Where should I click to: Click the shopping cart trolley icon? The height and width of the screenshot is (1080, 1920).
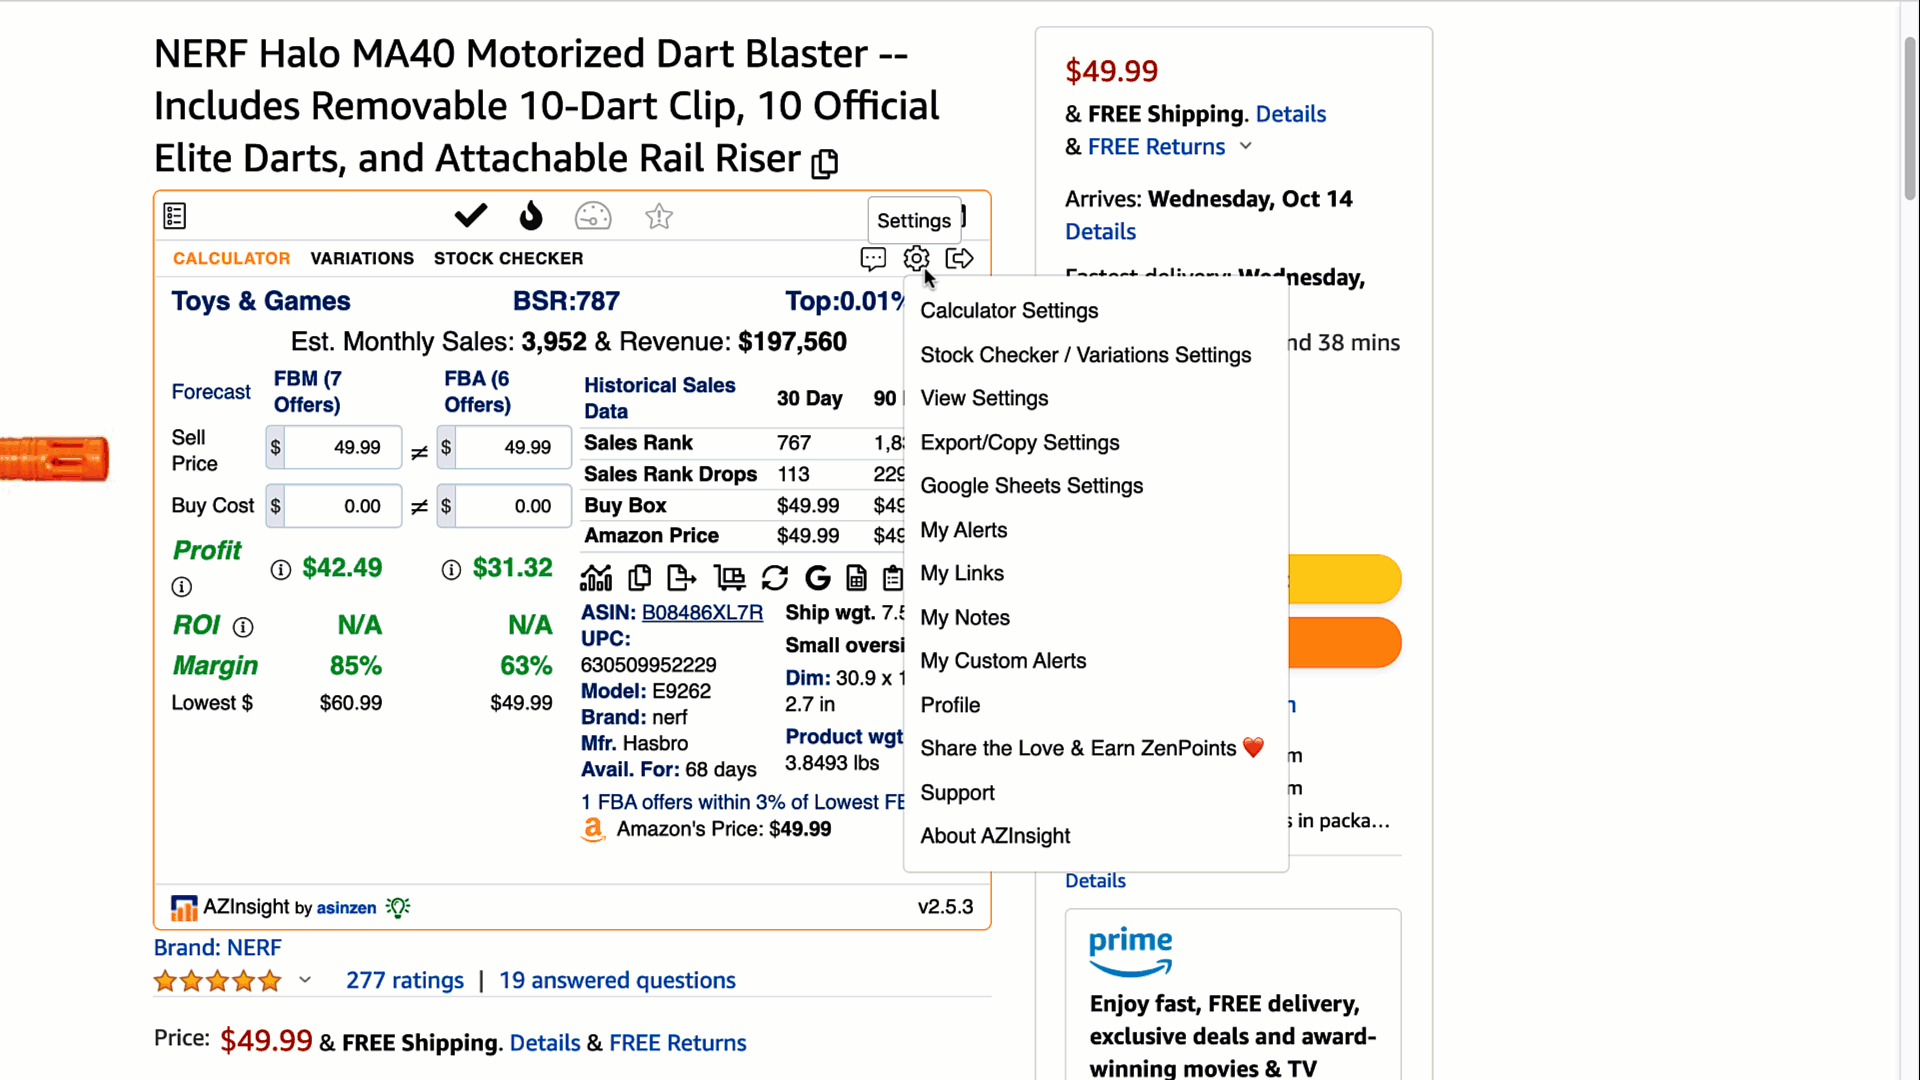(730, 577)
